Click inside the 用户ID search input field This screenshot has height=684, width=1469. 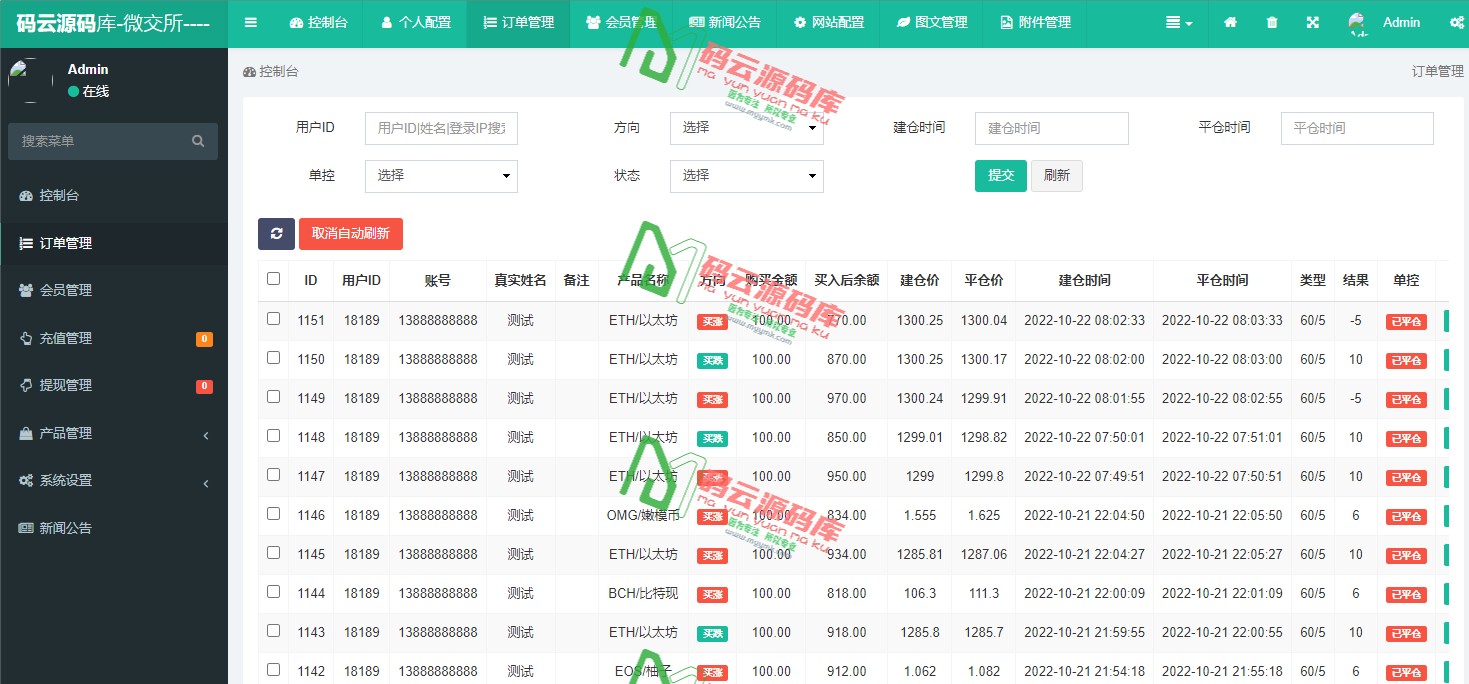[x=441, y=128]
